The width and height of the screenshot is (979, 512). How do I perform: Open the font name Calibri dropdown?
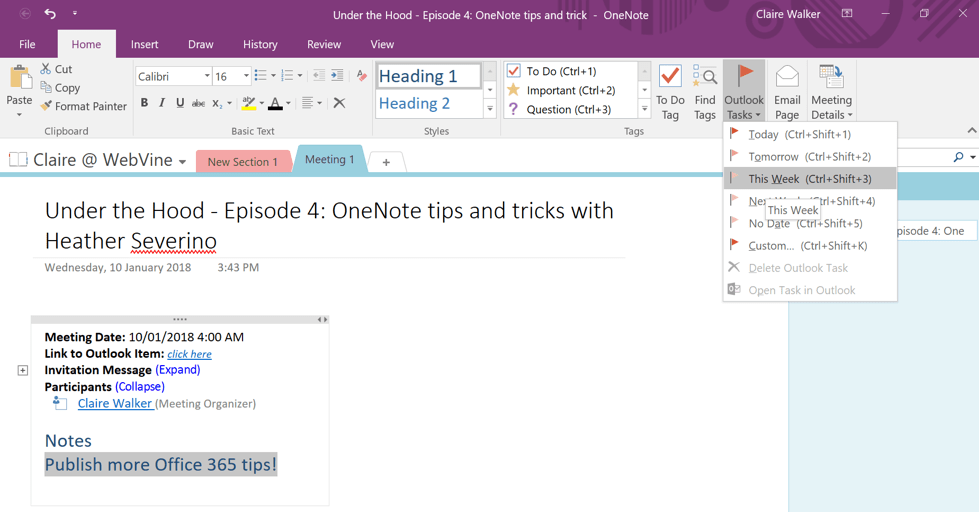207,76
